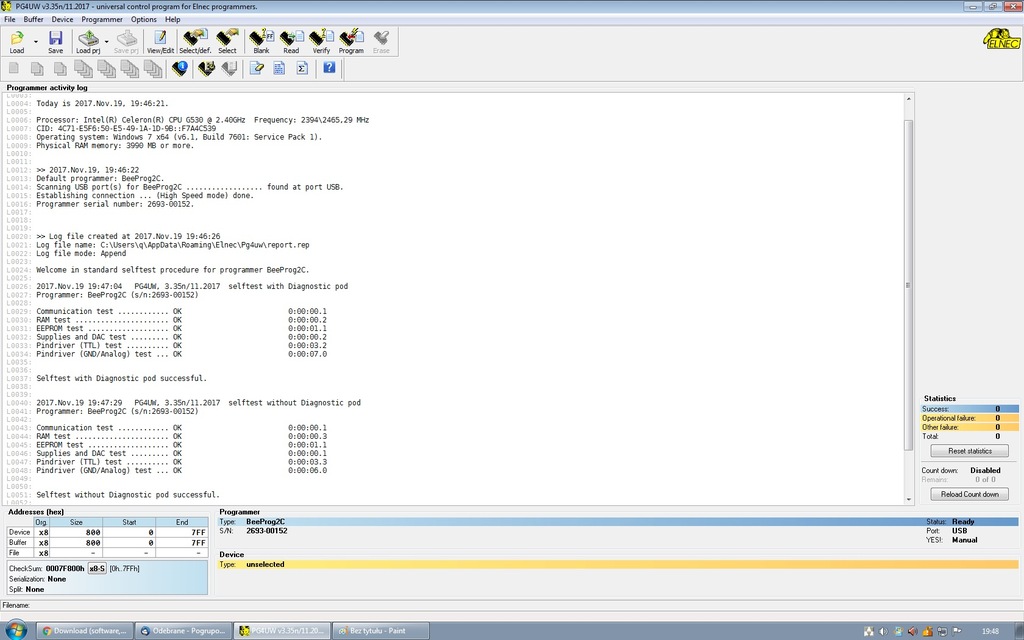Screen dimensions: 1024x640
Task: Click the Elnec logo in top right
Action: (x=1001, y=39)
